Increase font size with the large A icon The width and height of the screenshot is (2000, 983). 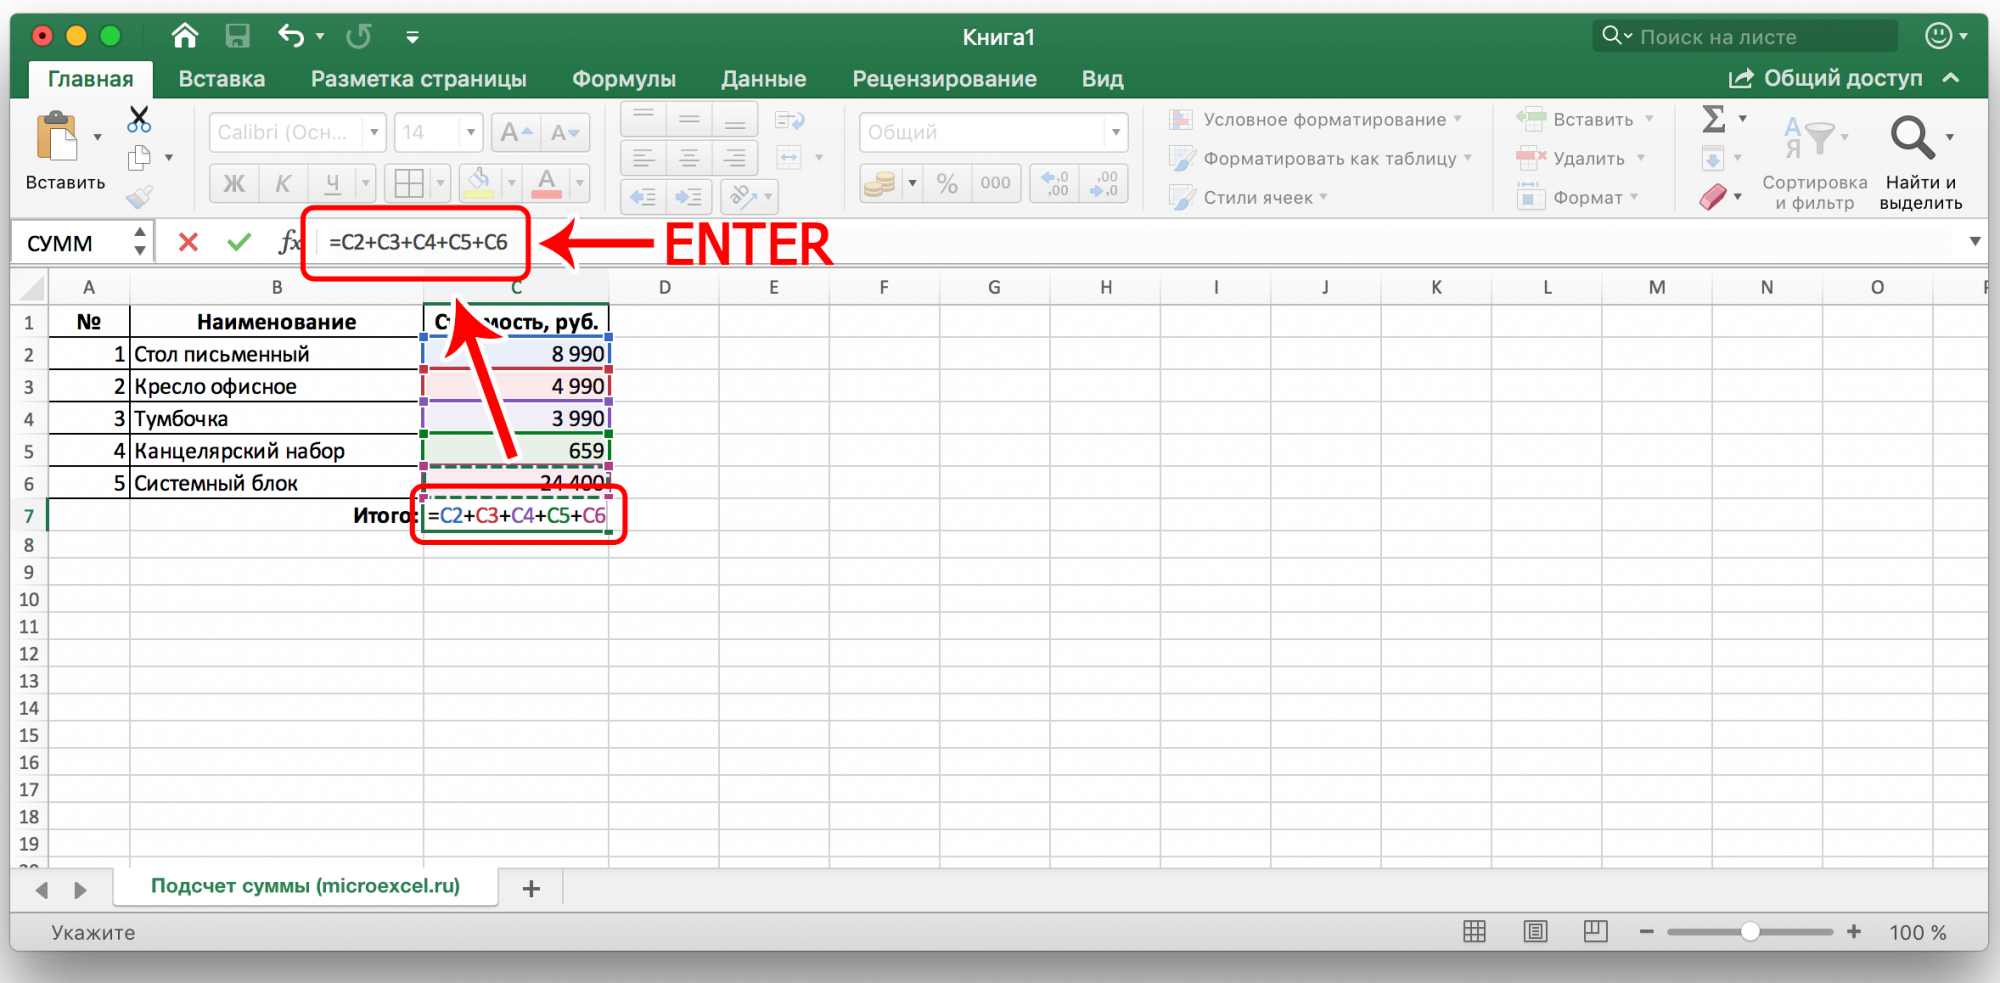pos(517,132)
